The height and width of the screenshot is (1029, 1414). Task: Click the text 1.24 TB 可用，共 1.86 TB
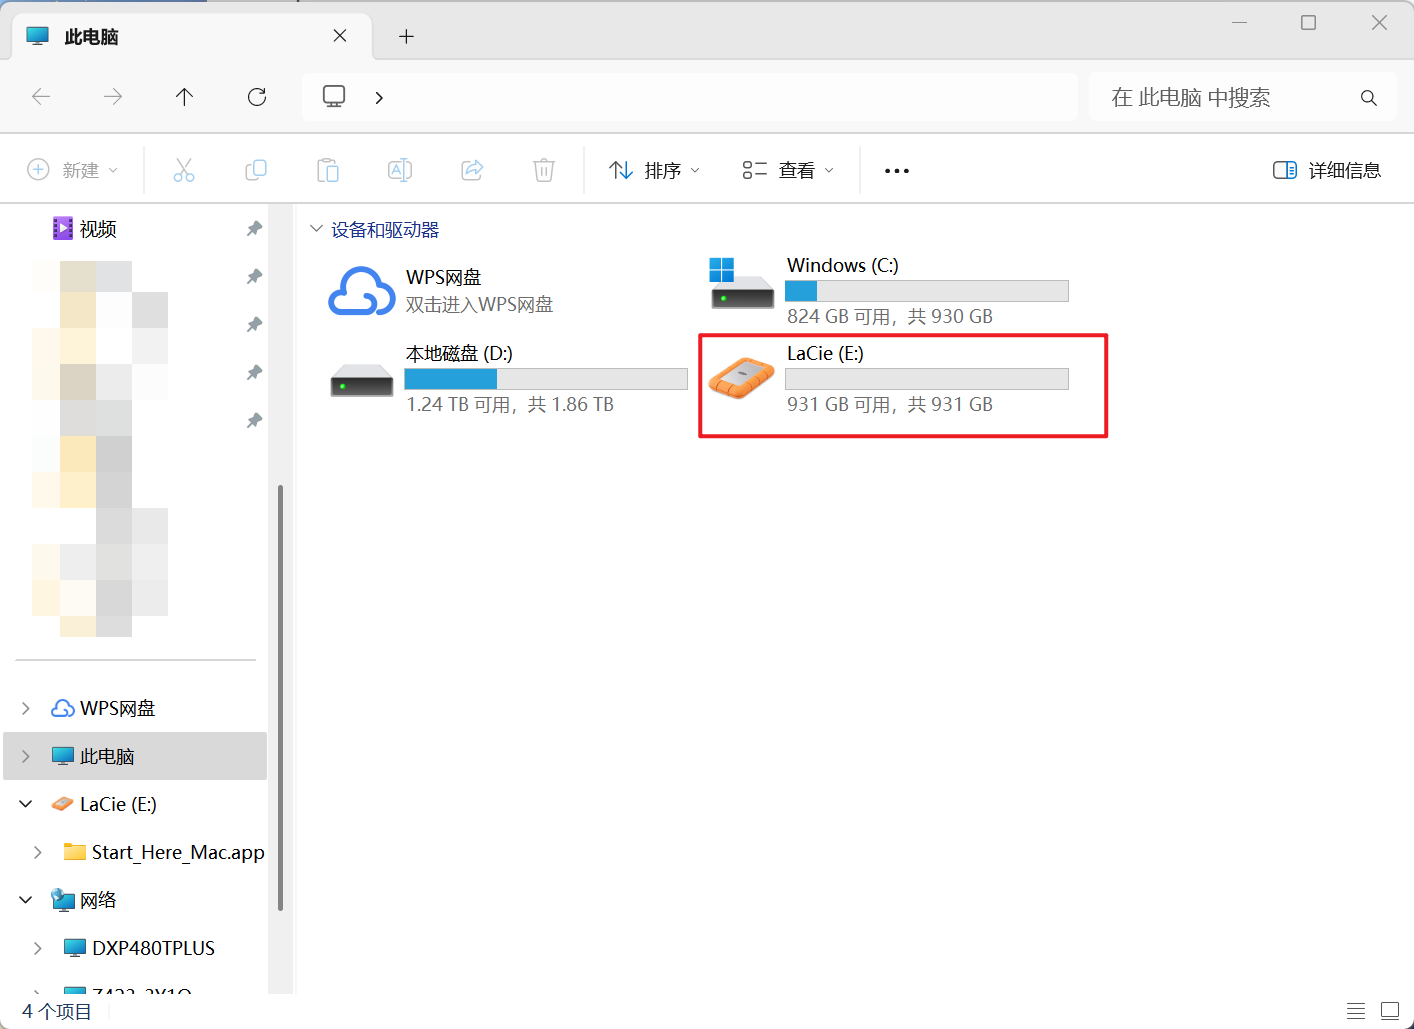click(x=510, y=404)
